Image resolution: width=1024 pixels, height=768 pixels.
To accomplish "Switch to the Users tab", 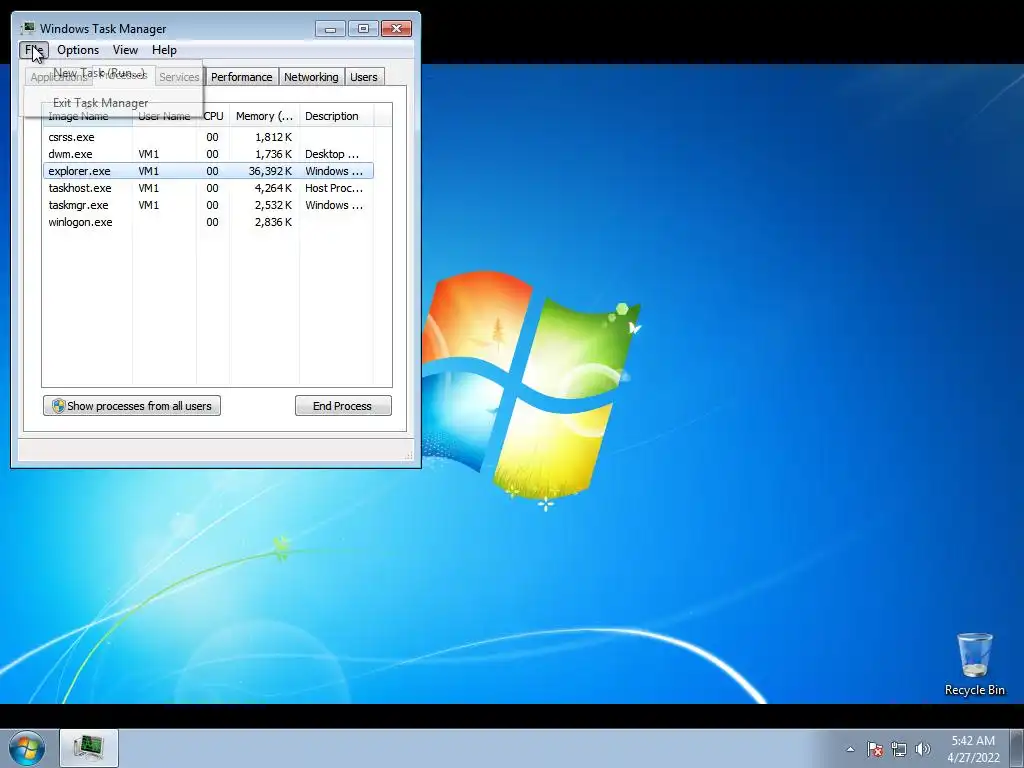I will coord(364,77).
